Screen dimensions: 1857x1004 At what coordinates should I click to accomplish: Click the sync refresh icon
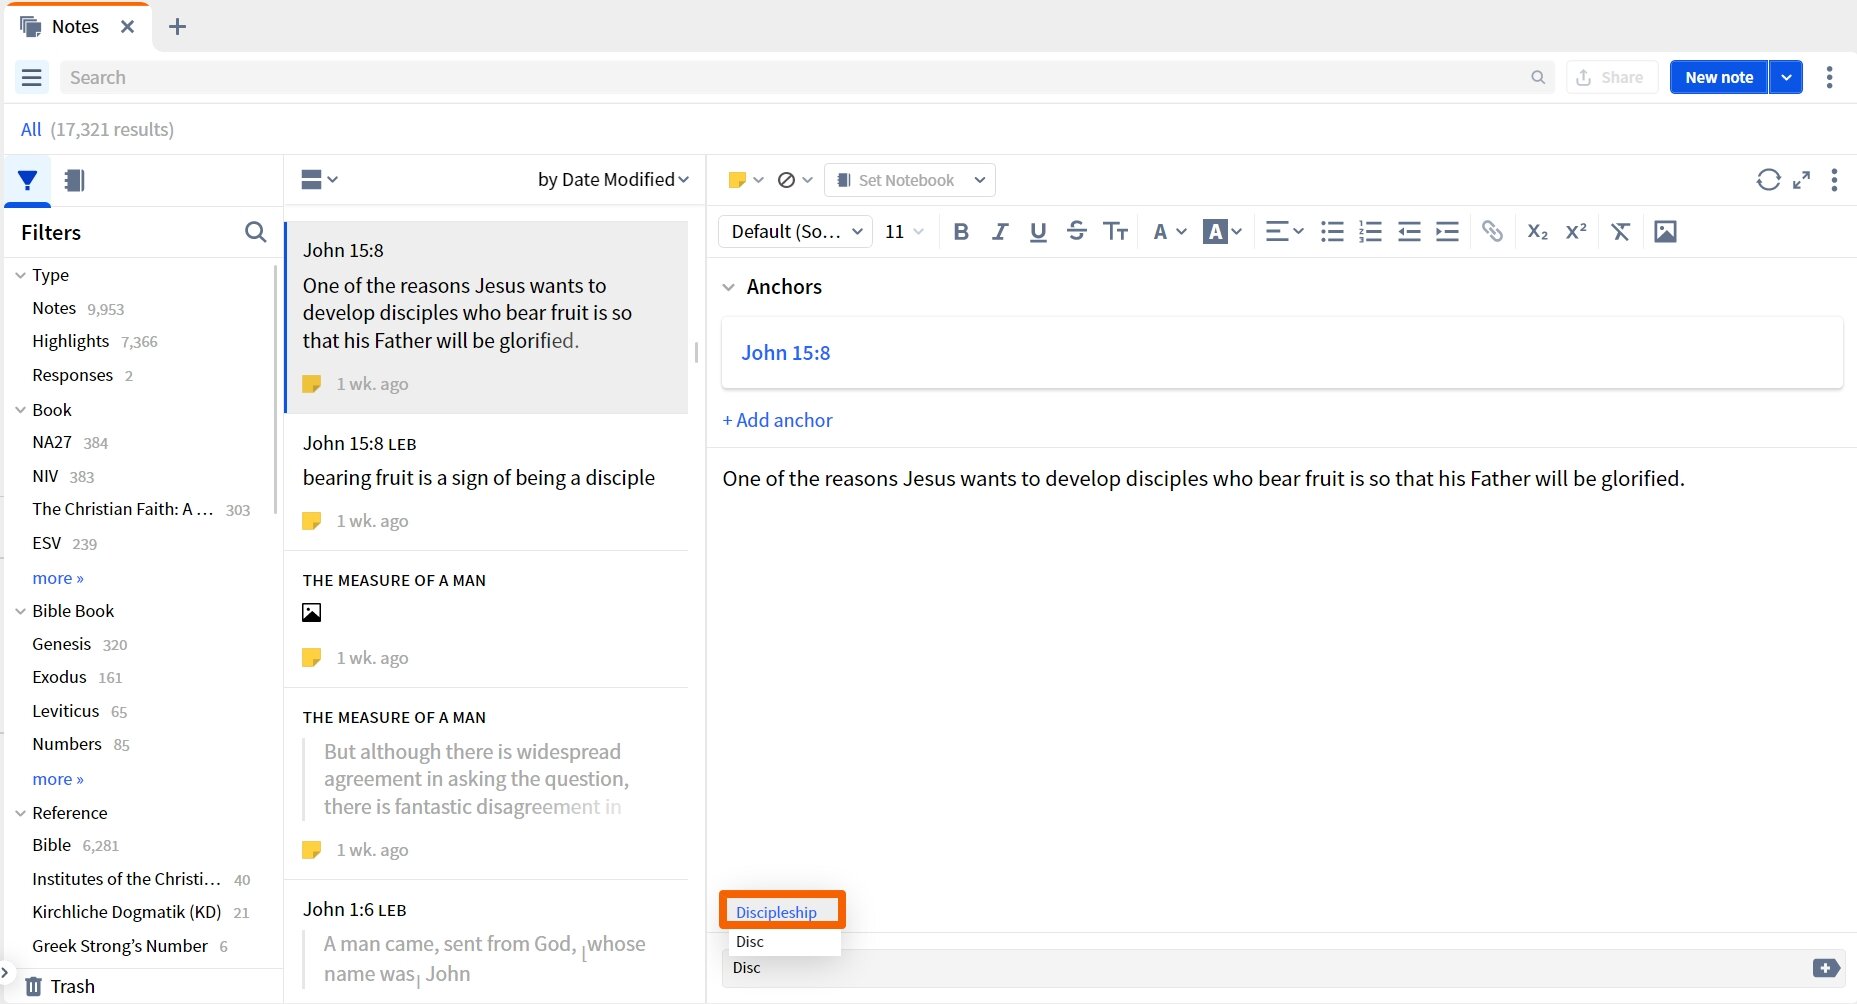[x=1768, y=180]
